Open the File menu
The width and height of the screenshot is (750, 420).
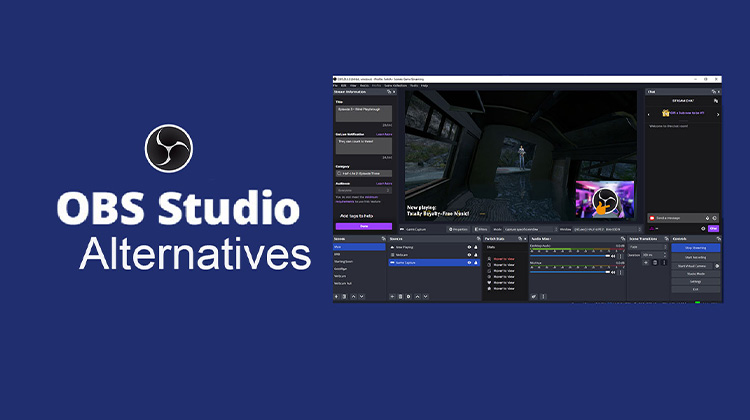pyautogui.click(x=335, y=86)
